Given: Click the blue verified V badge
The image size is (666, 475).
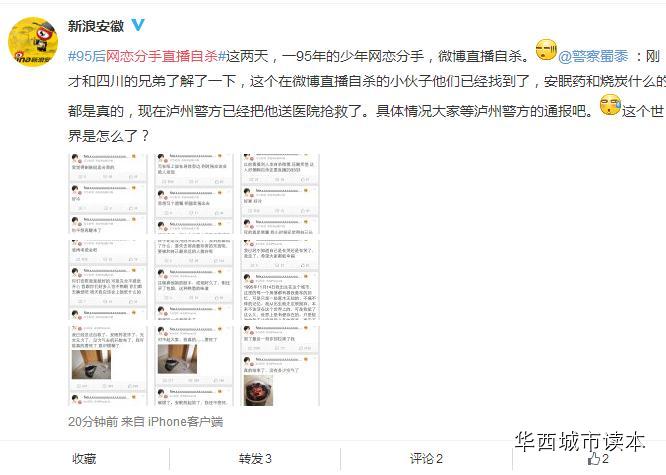Looking at the screenshot, I should pos(138,25).
